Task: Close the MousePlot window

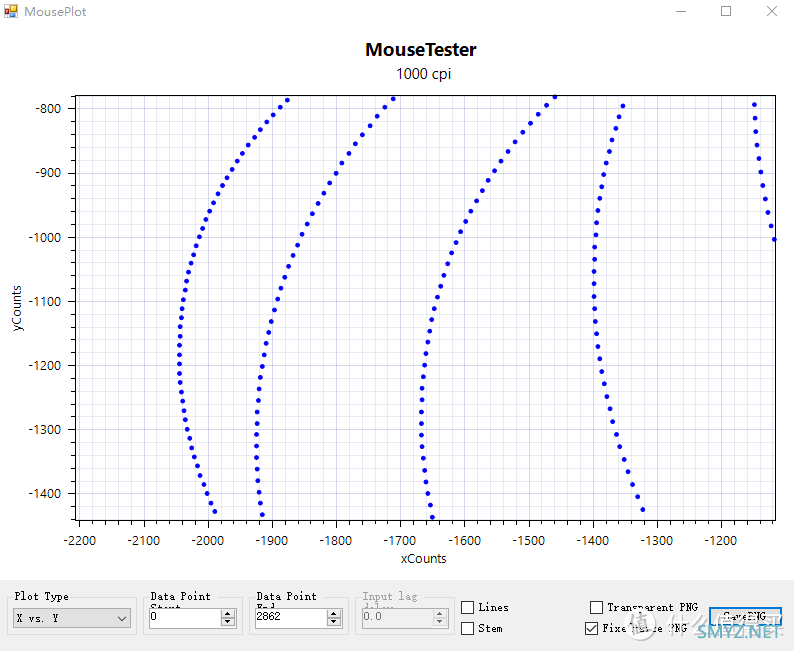Action: point(771,11)
